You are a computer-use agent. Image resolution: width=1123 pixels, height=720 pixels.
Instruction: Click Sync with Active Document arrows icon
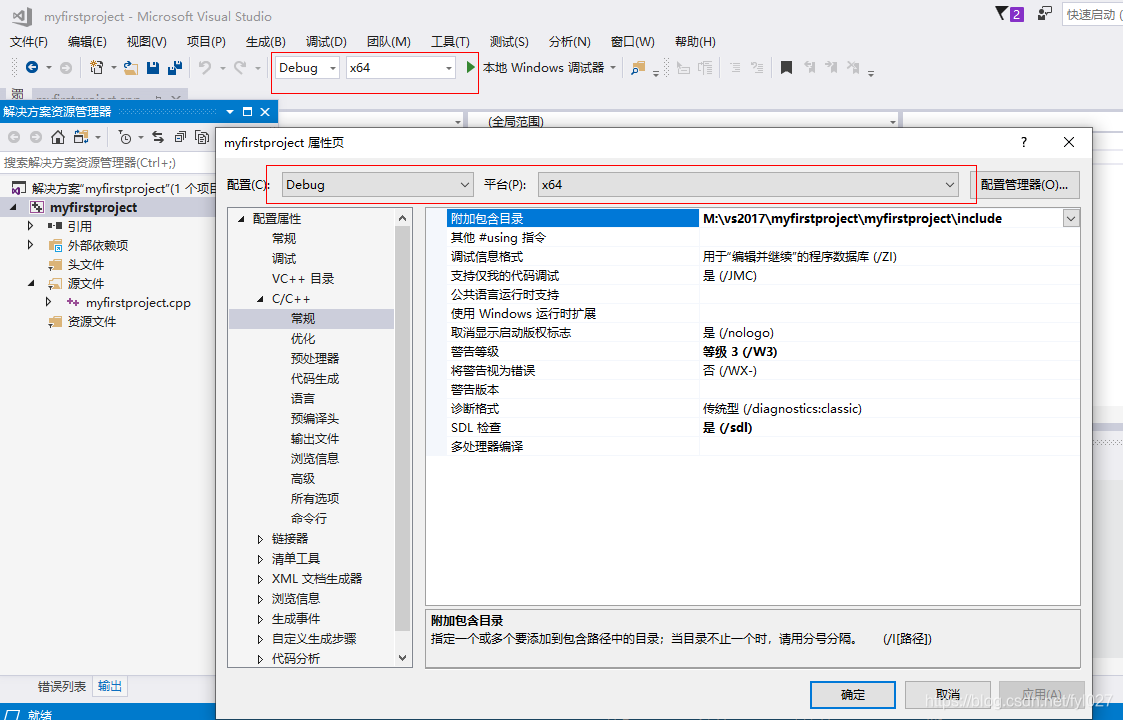(158, 137)
